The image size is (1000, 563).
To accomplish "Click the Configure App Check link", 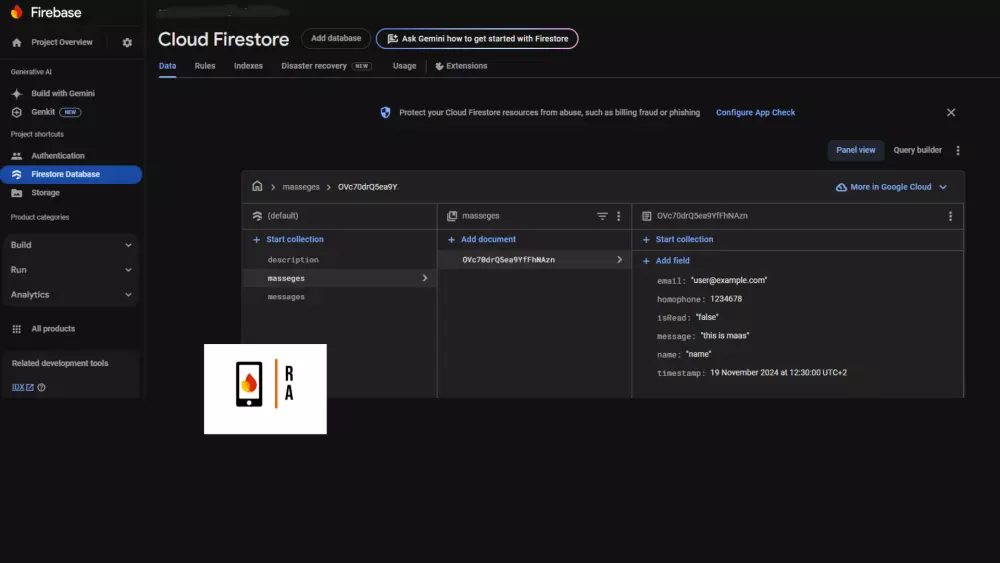I will pos(755,112).
